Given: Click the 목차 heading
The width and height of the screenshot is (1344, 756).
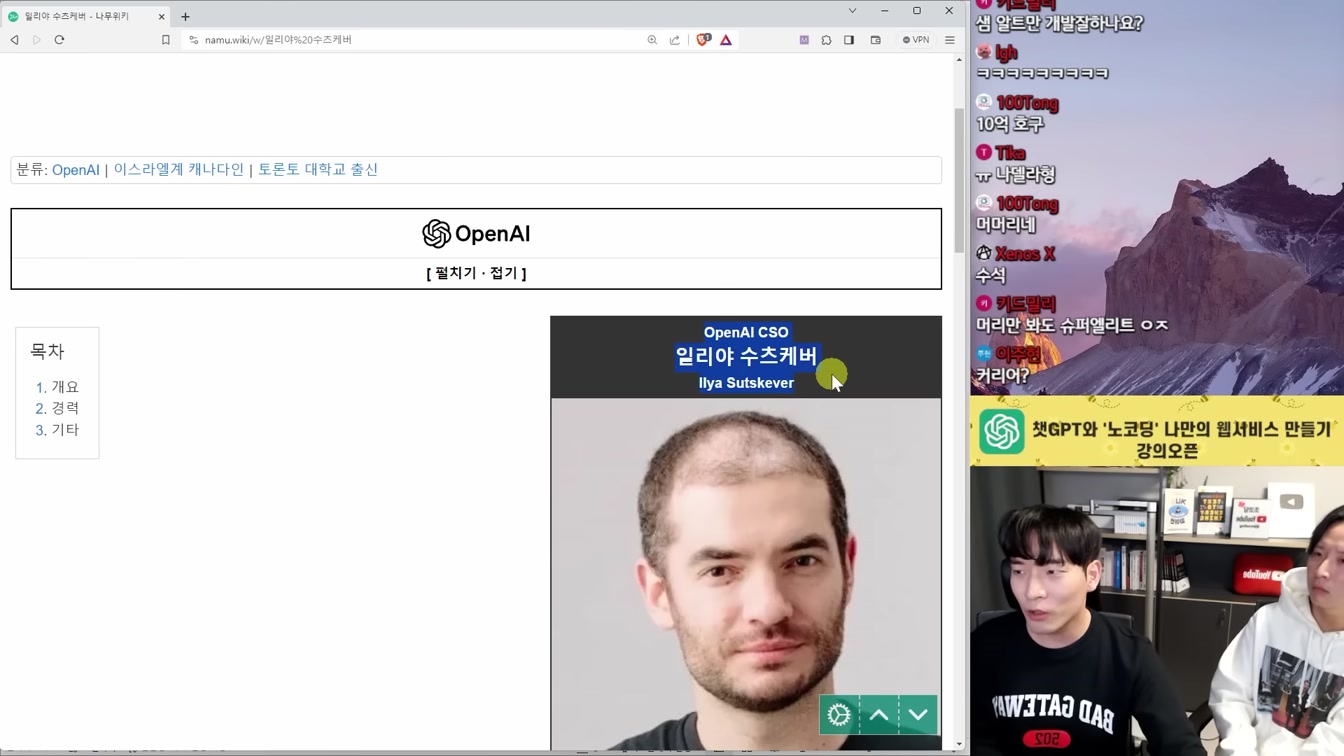Looking at the screenshot, I should pos(47,352).
